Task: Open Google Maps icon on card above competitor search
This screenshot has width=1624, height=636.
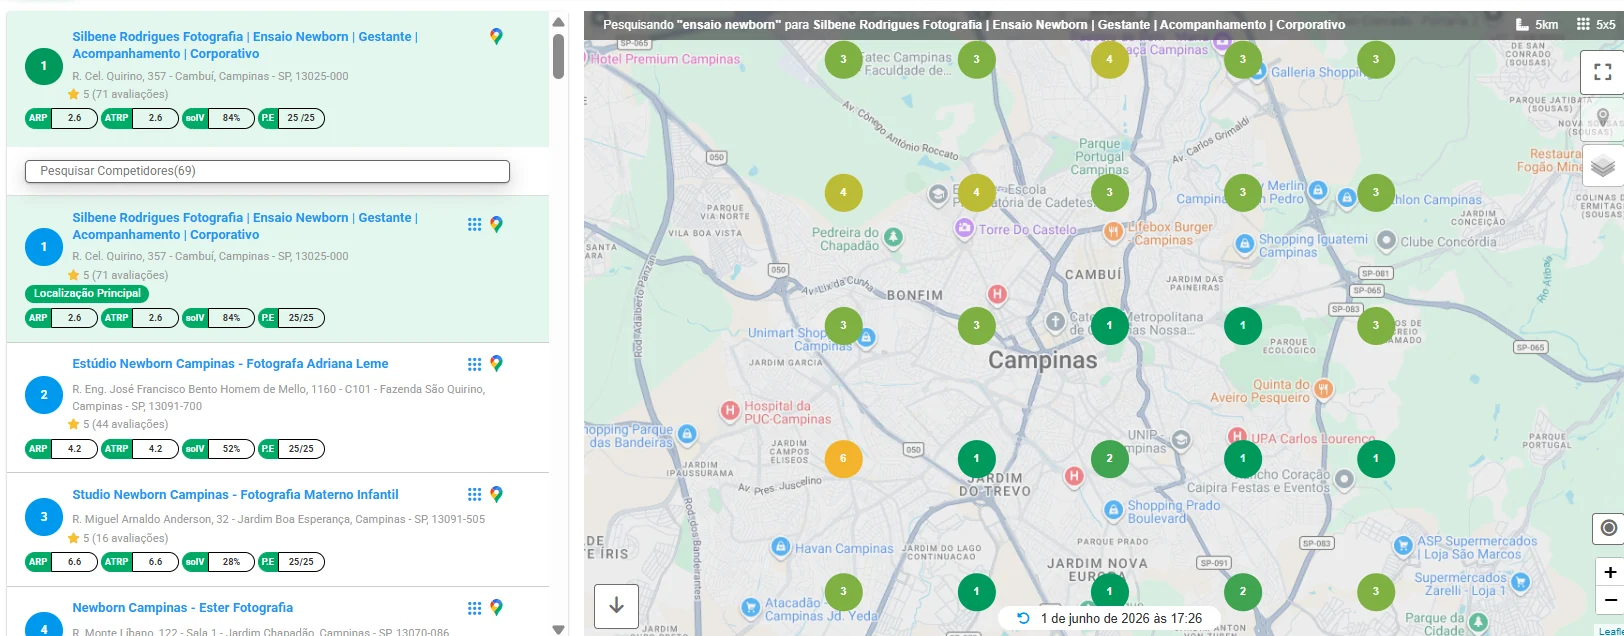Action: [x=496, y=37]
